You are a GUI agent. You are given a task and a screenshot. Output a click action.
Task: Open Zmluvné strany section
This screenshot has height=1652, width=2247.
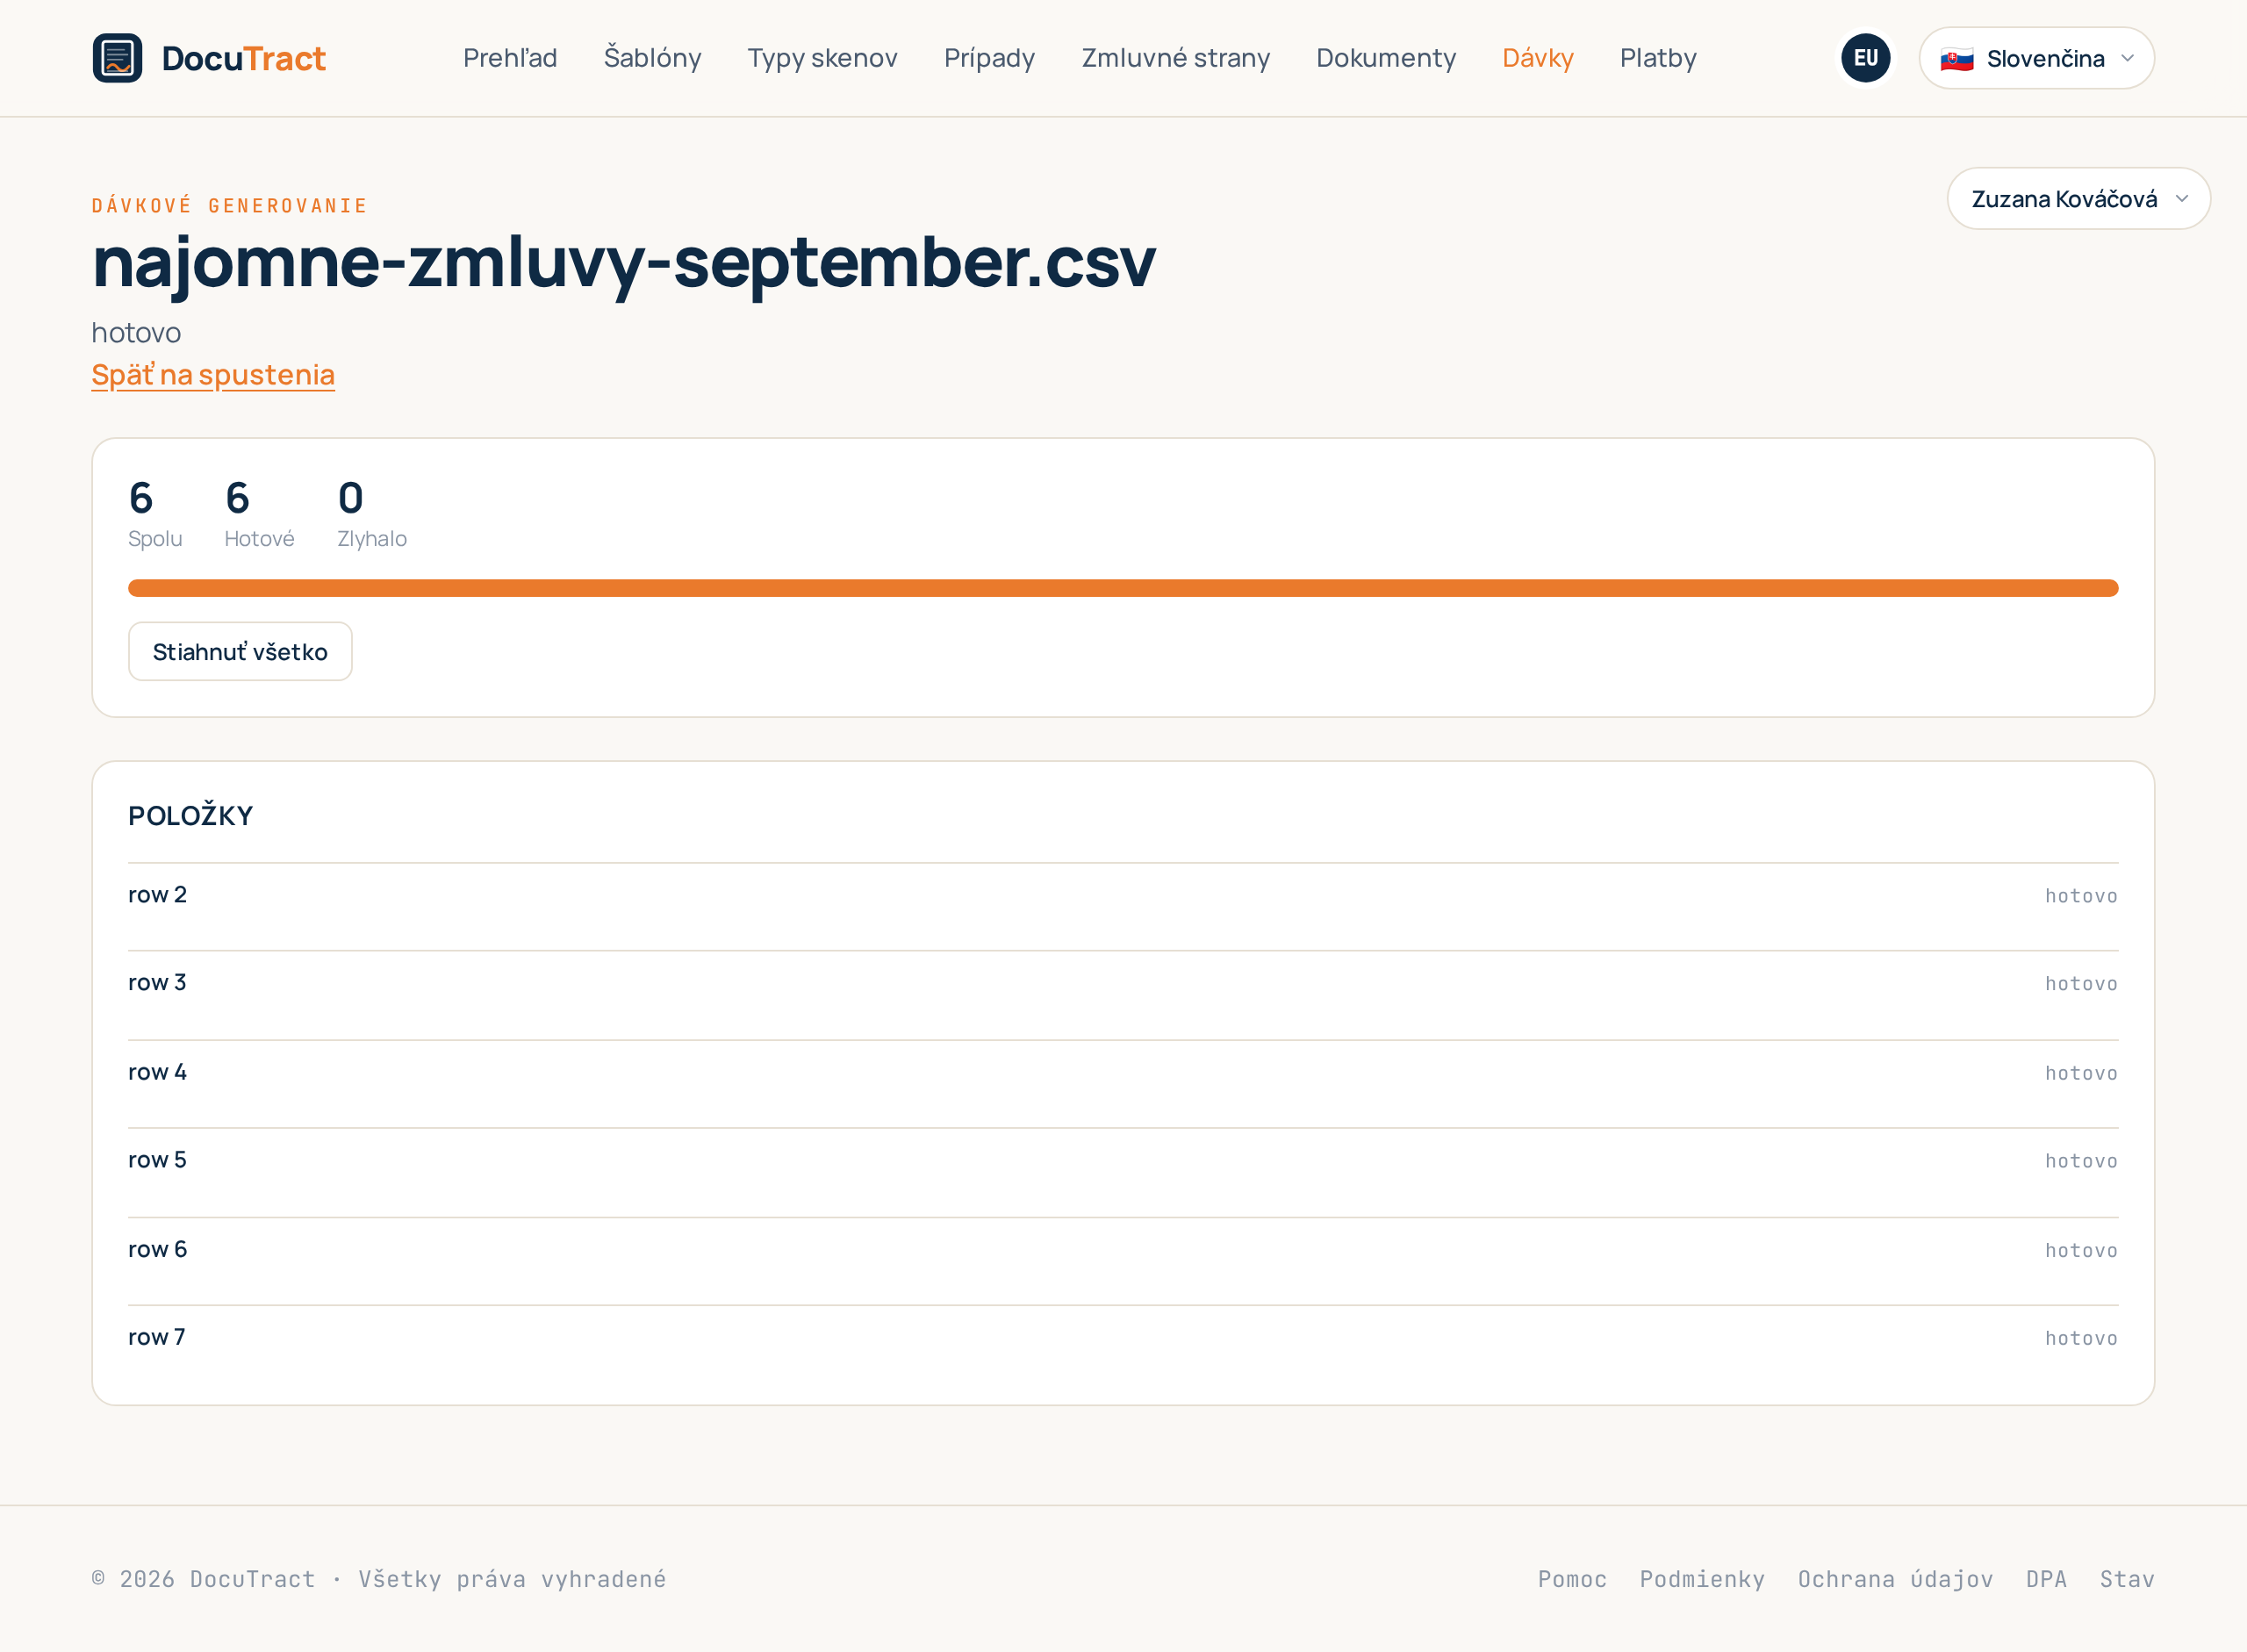click(1175, 58)
